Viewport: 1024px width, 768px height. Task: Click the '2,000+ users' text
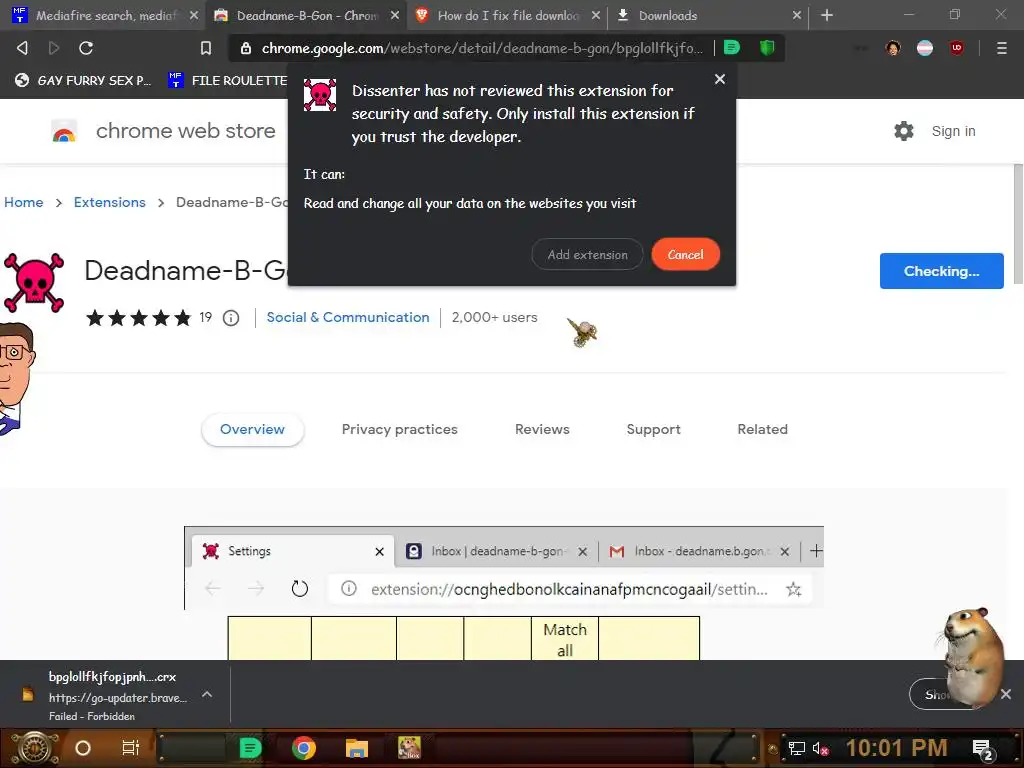point(494,317)
